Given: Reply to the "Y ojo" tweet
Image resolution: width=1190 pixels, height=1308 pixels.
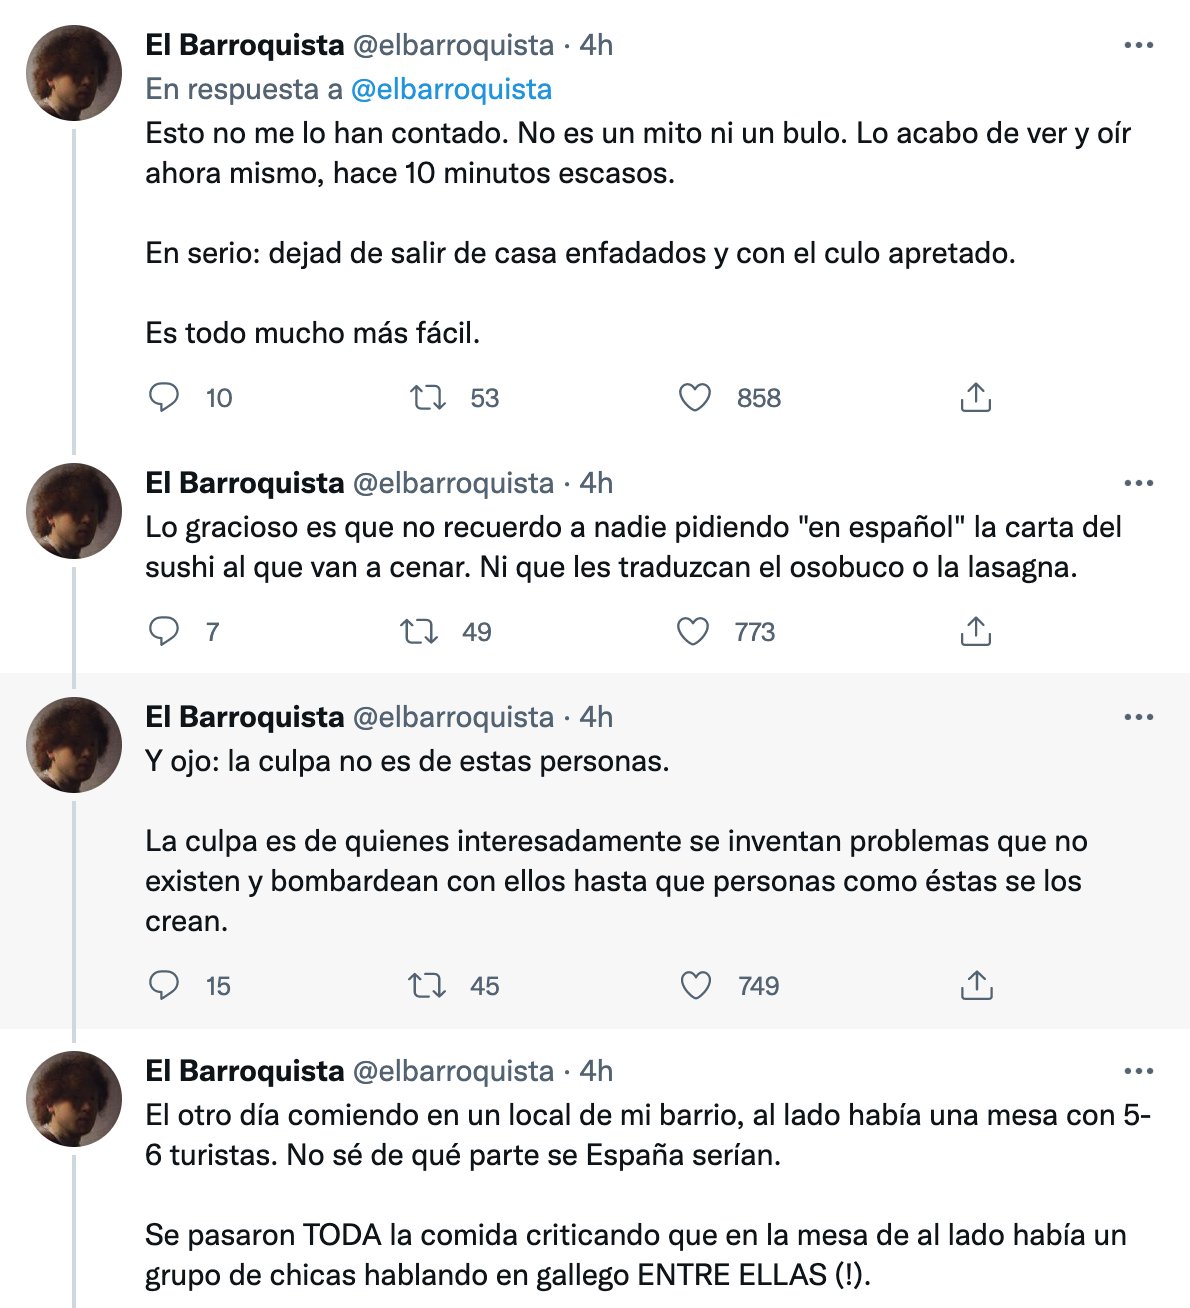Looking at the screenshot, I should tap(164, 986).
